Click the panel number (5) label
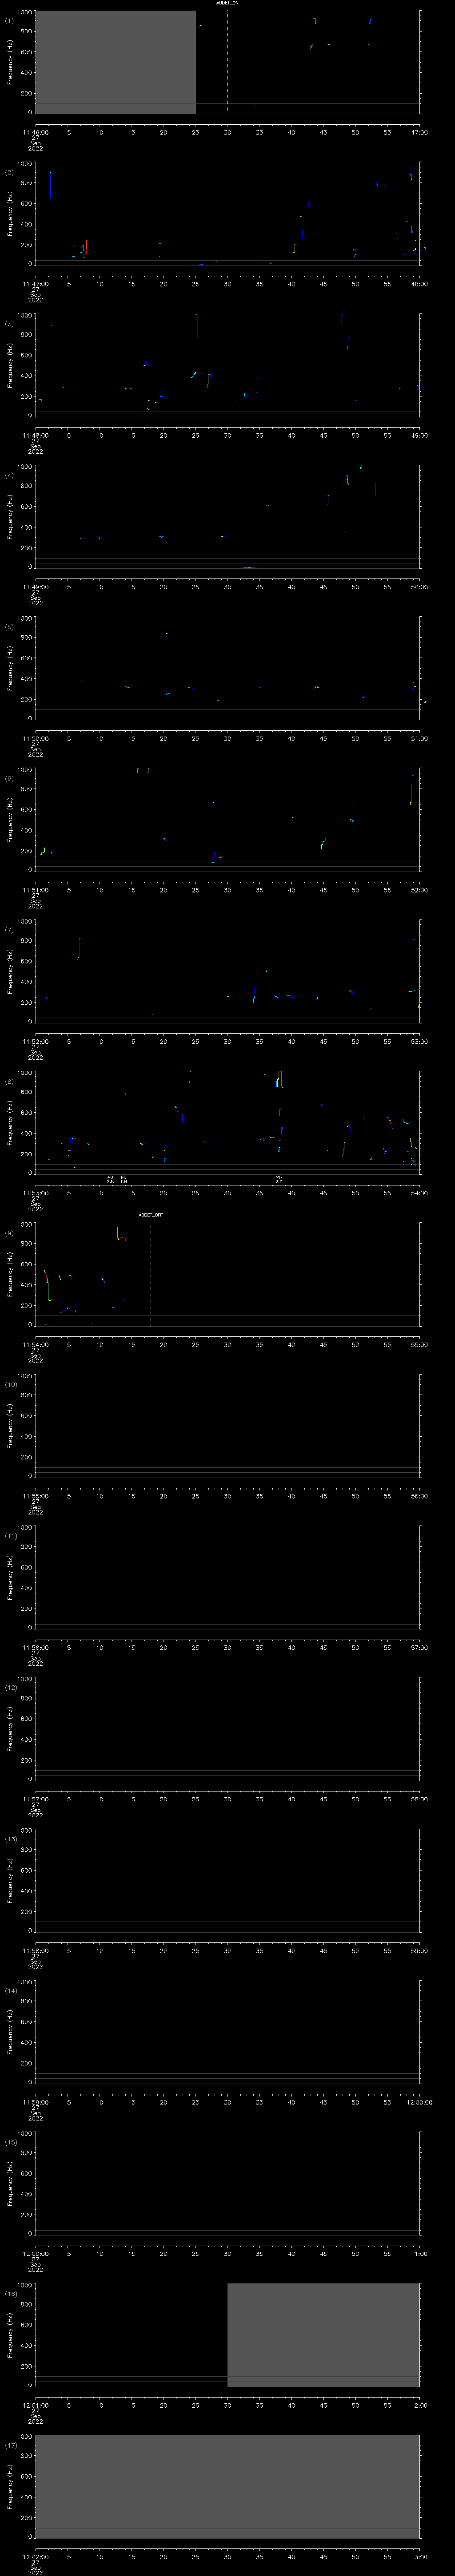This screenshot has height=2576, width=455. (x=9, y=627)
